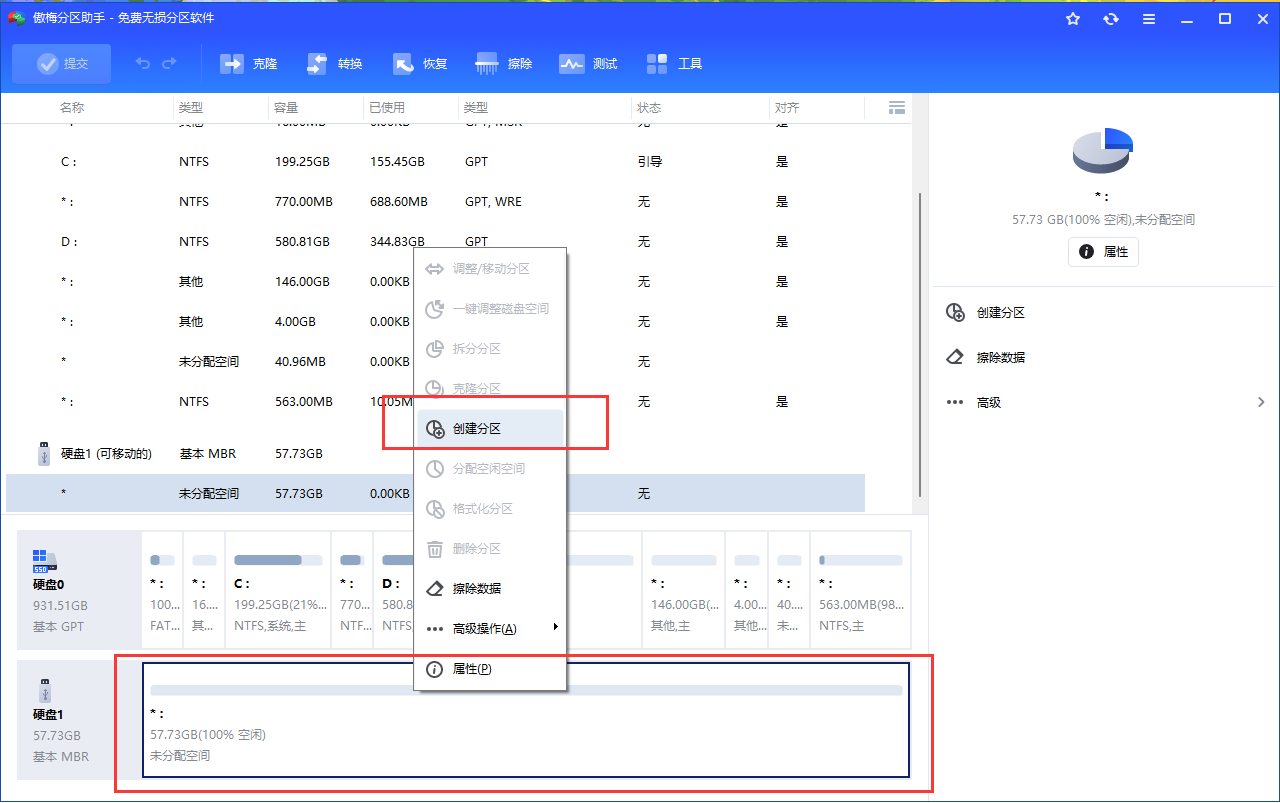Choose 分配空闲空间 in the context menu

(490, 469)
